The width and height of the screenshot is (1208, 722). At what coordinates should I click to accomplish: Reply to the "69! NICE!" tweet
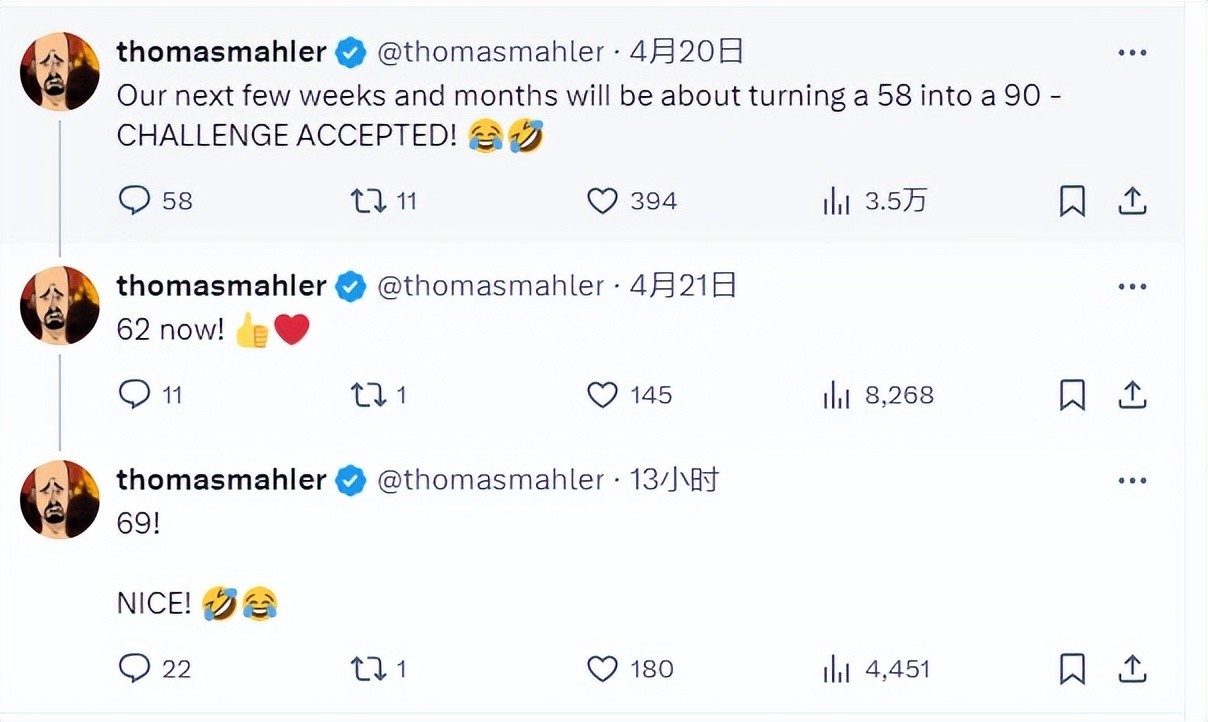[134, 668]
